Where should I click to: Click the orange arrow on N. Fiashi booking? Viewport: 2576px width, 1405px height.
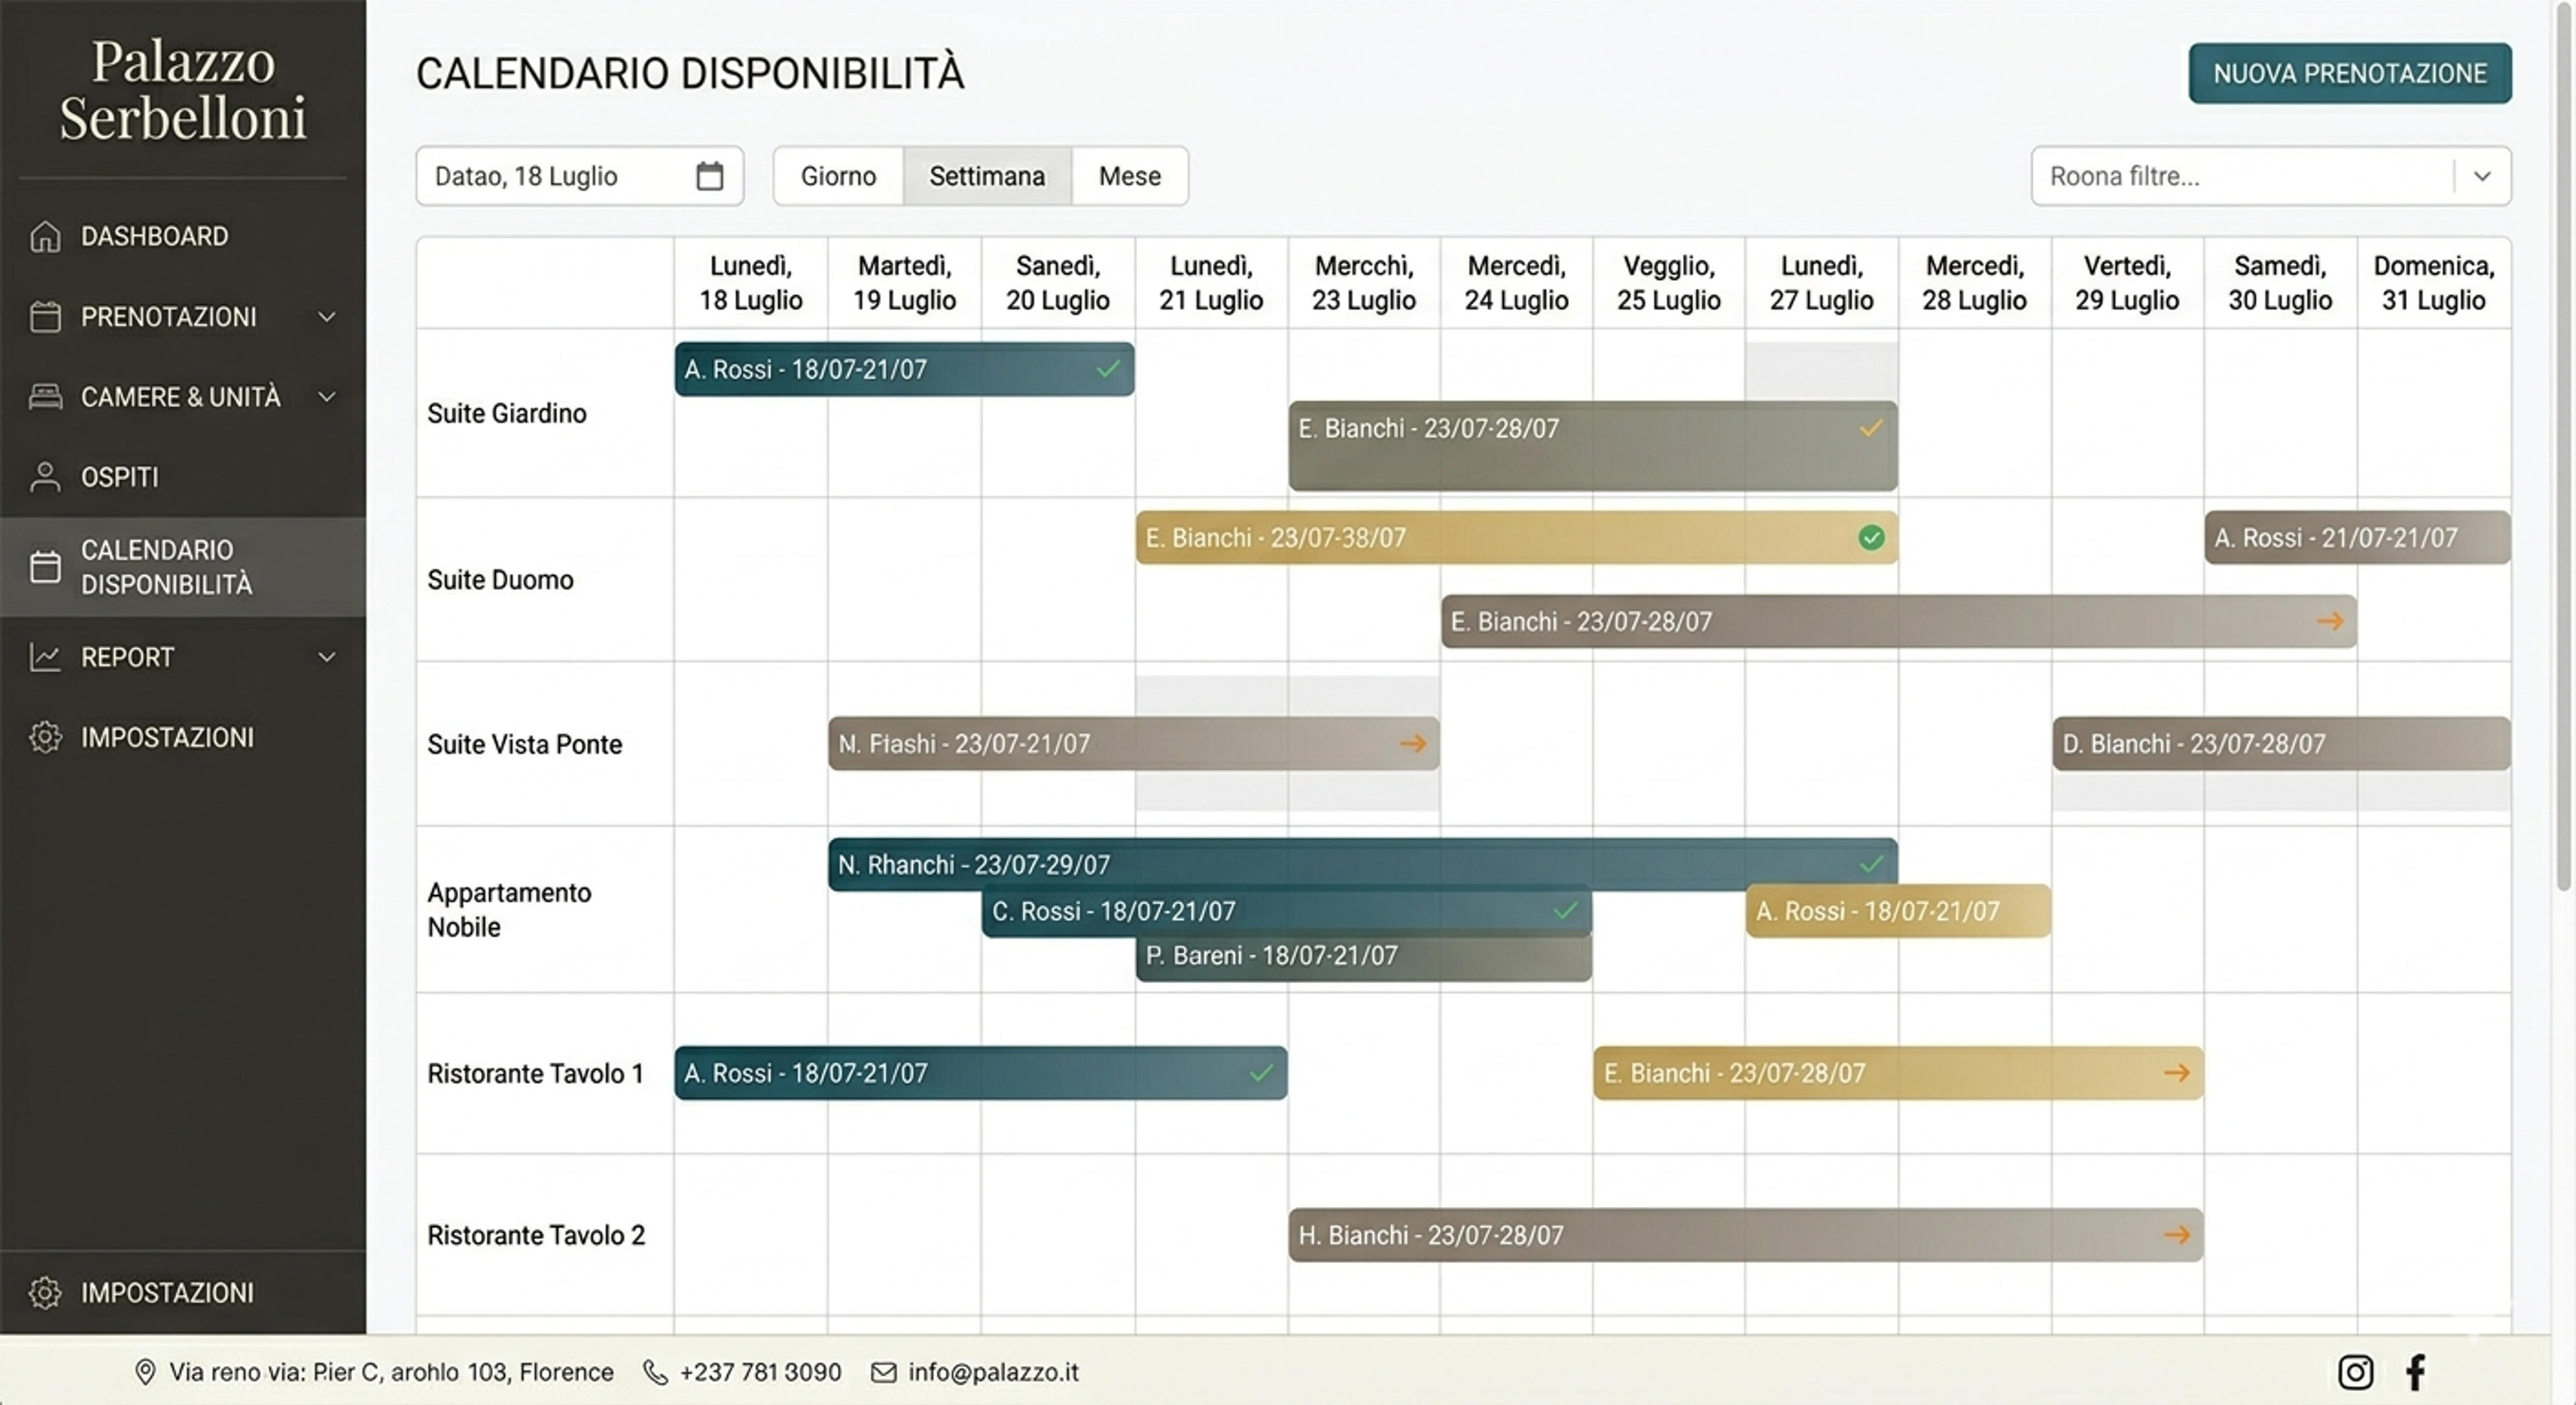pyautogui.click(x=1413, y=743)
